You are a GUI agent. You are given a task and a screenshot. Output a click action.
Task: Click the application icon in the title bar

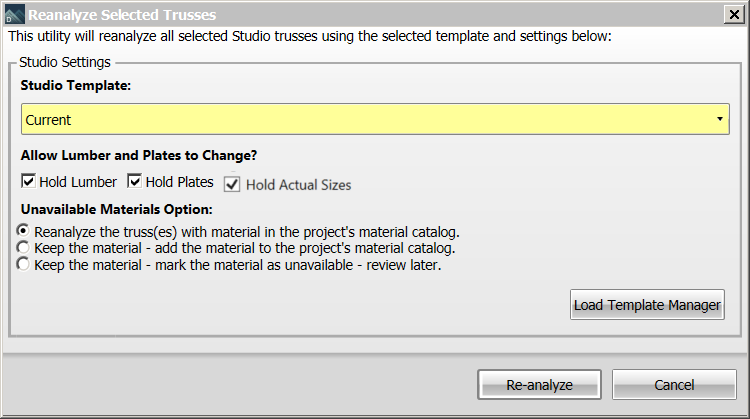coord(14,14)
